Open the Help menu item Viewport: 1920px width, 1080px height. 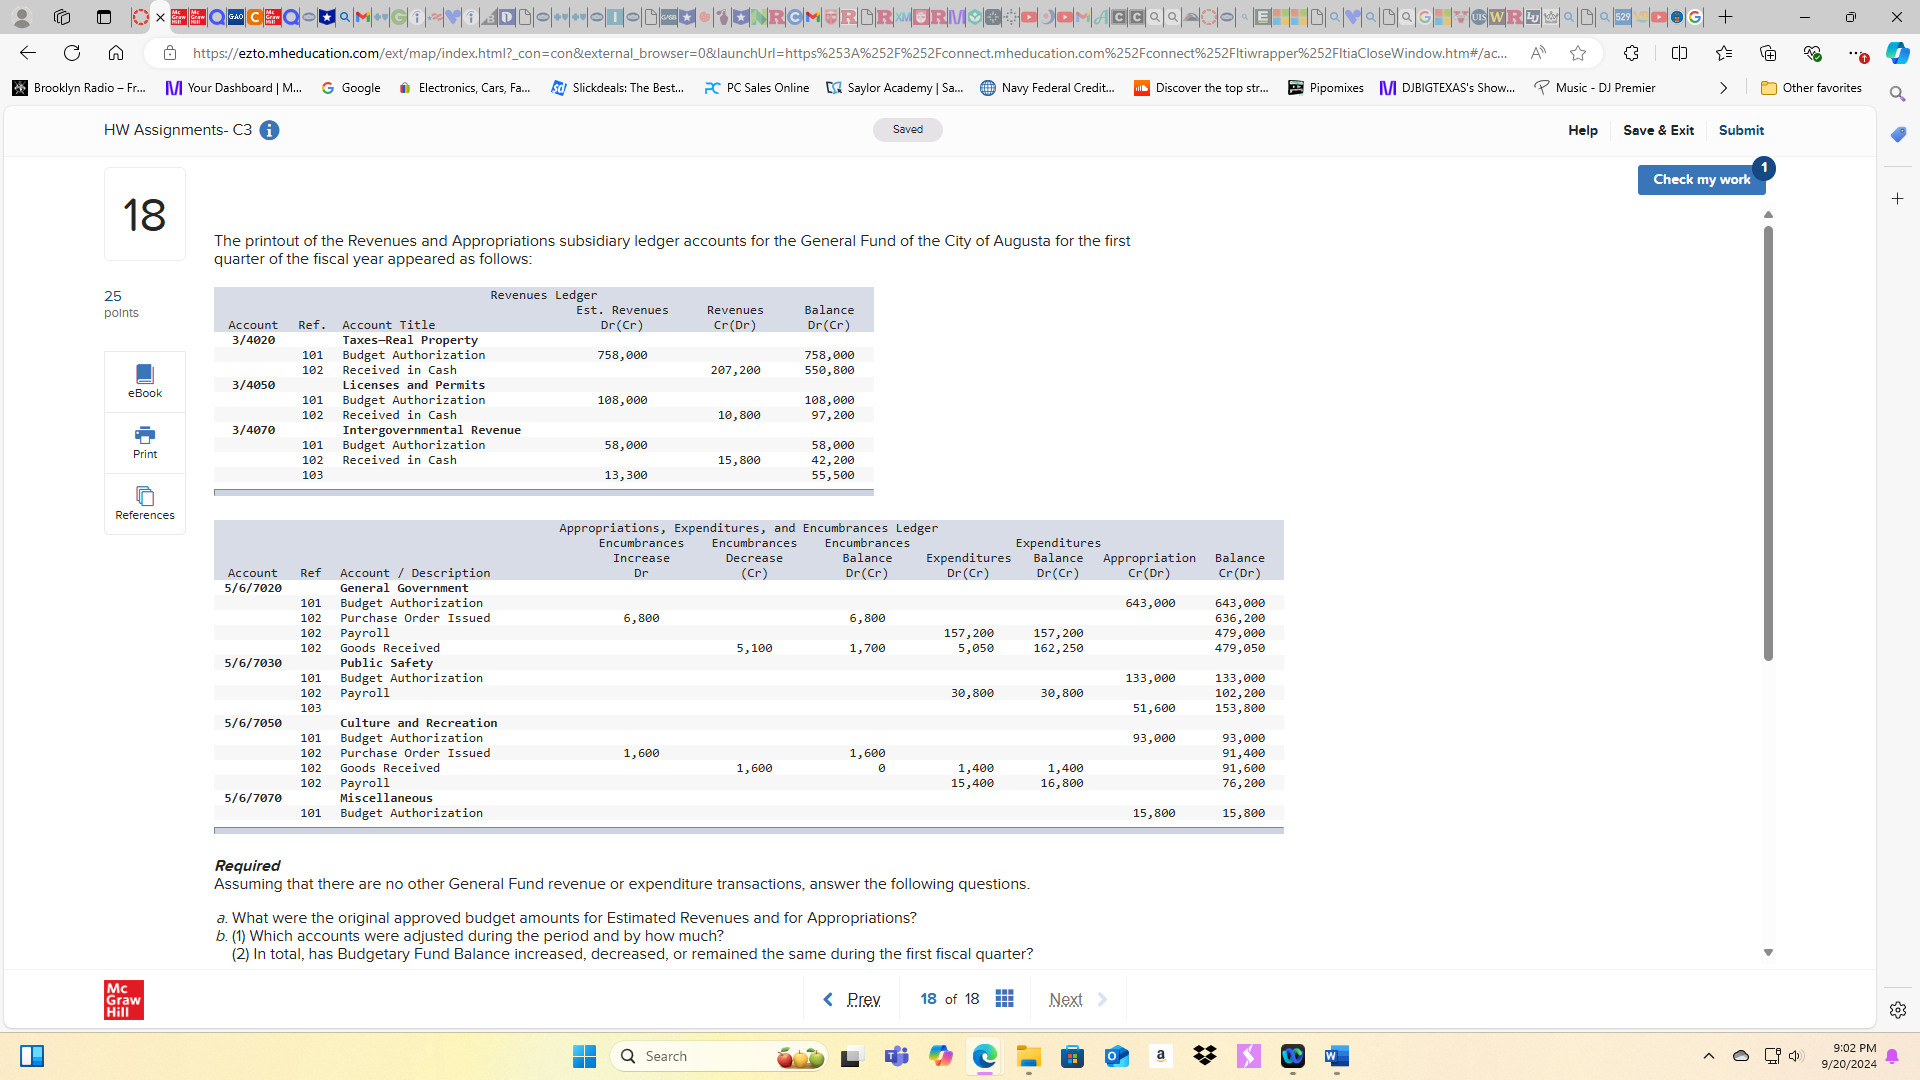(x=1582, y=131)
